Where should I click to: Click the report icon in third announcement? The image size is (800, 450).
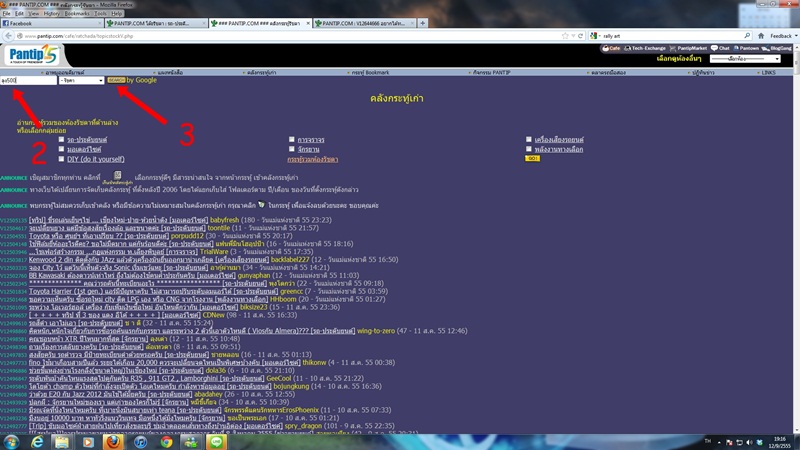point(261,205)
